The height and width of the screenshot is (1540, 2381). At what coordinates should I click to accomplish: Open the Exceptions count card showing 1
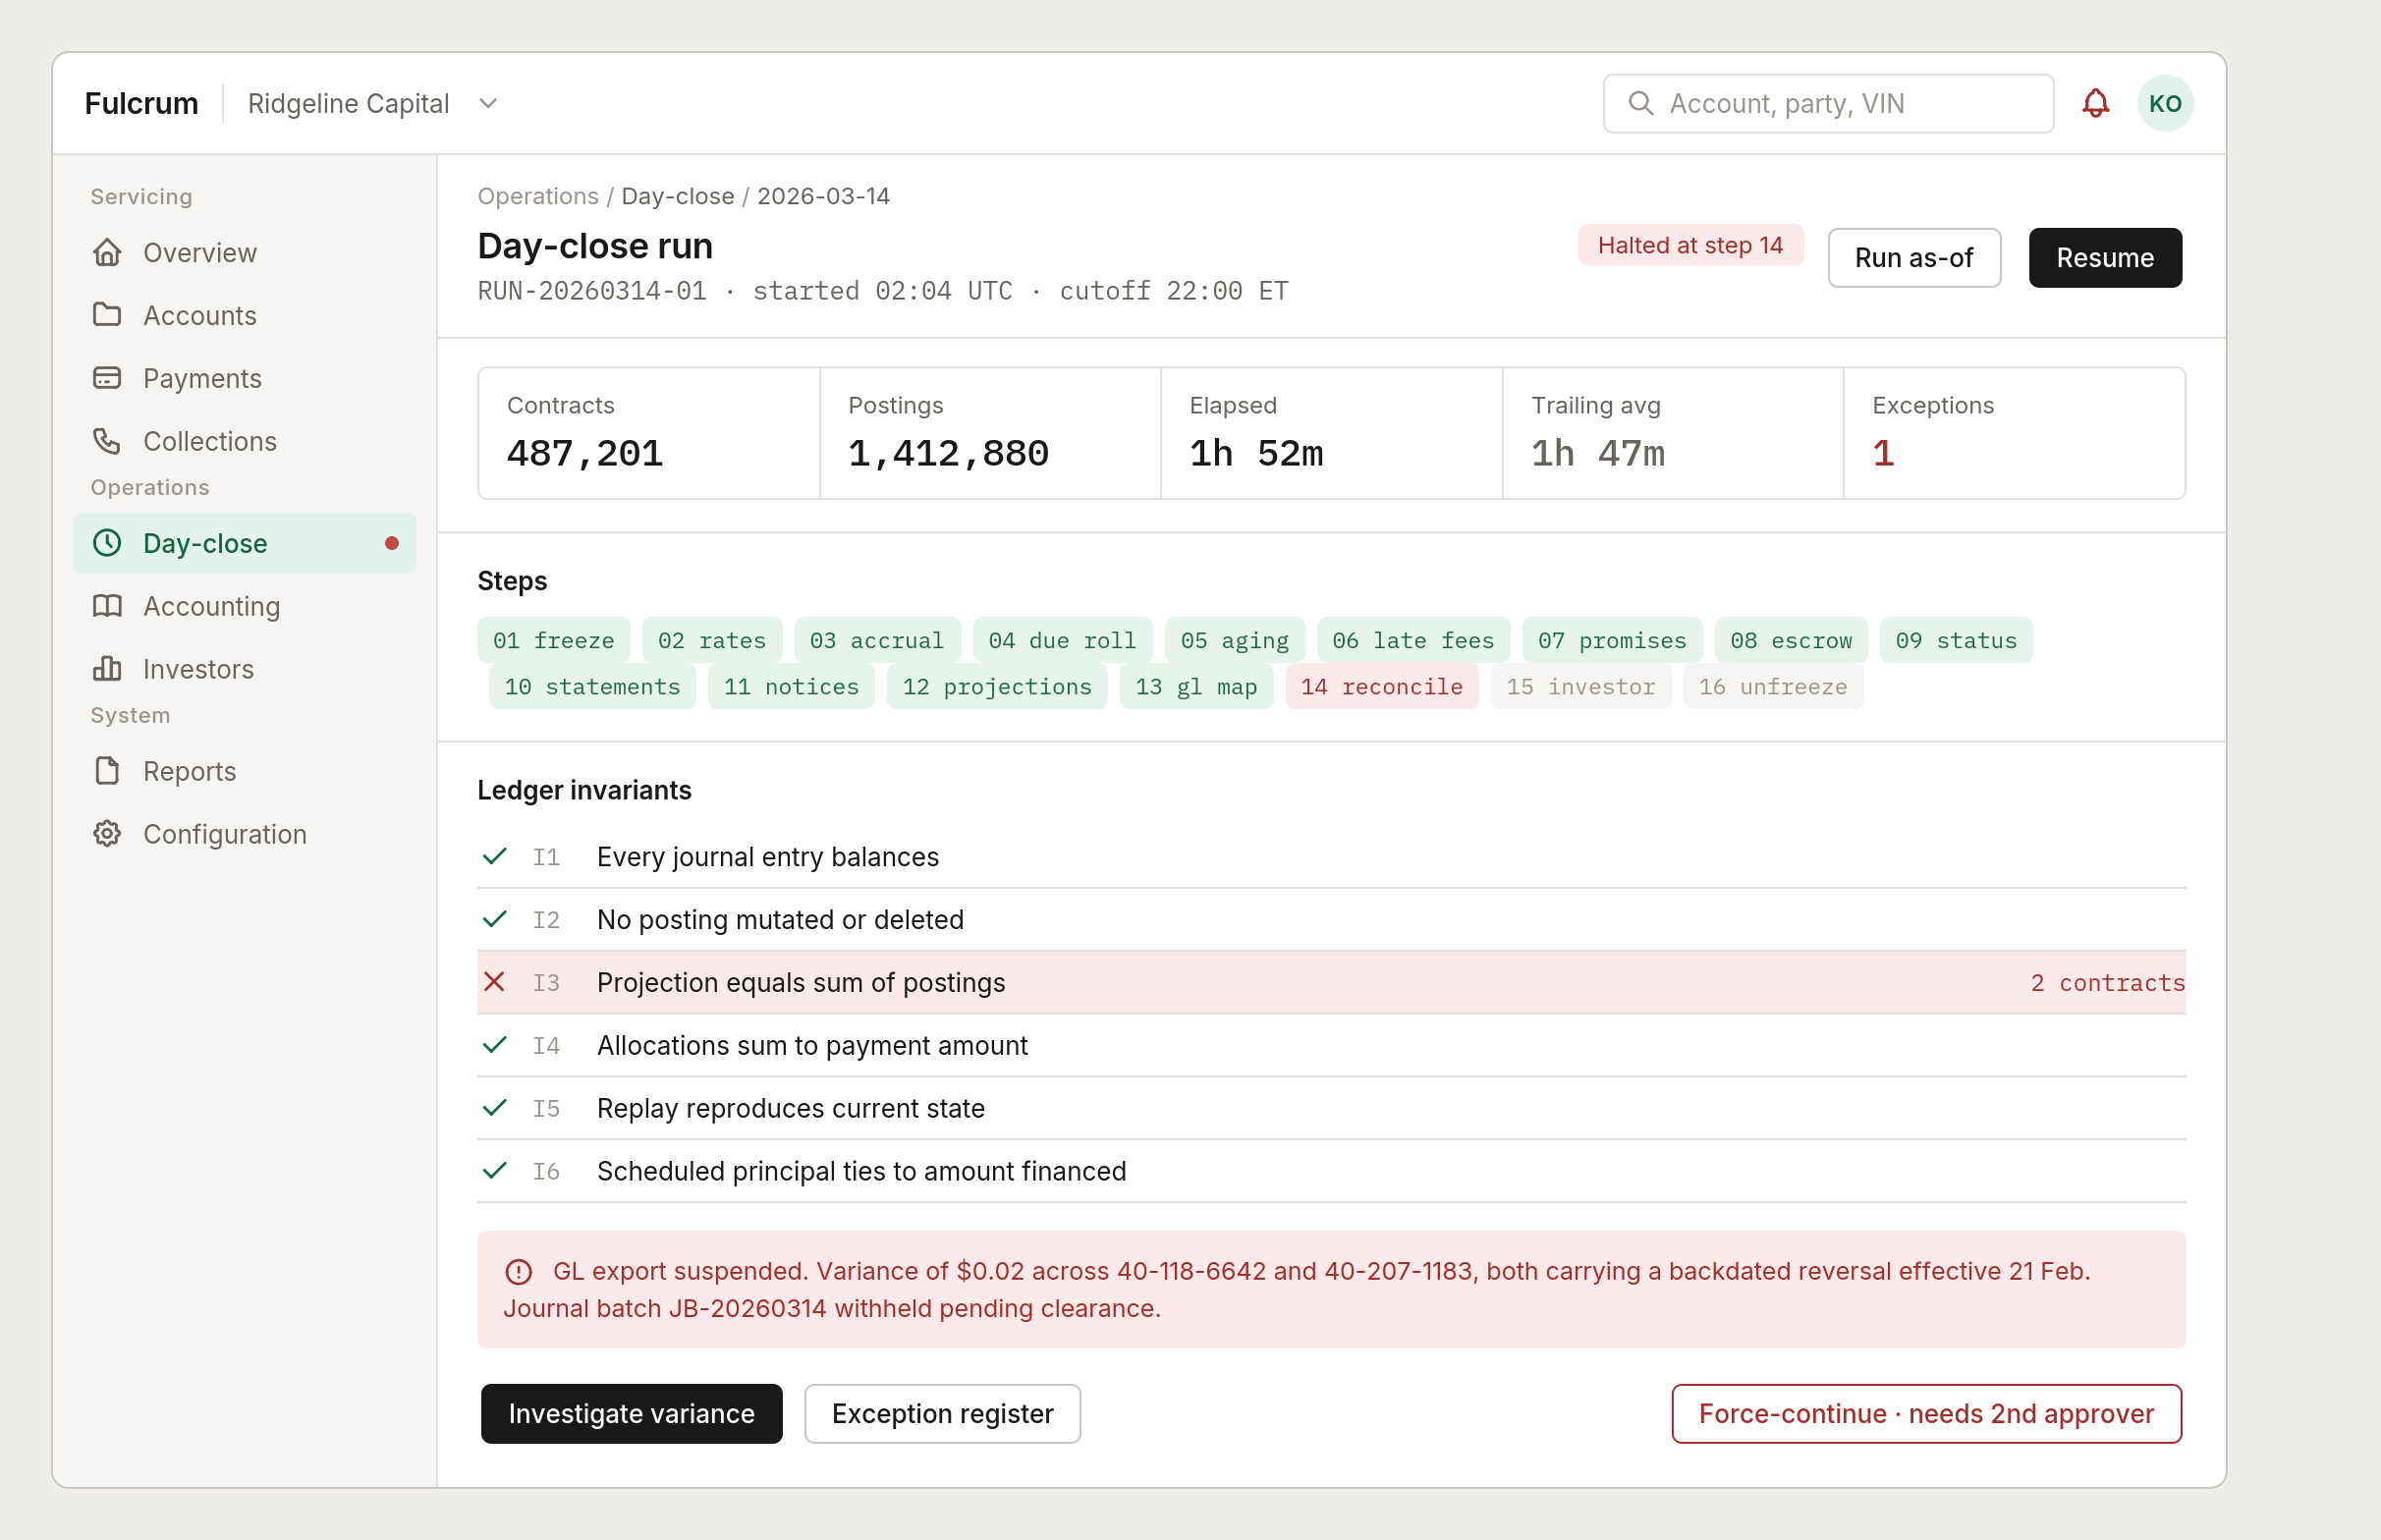click(x=2014, y=433)
